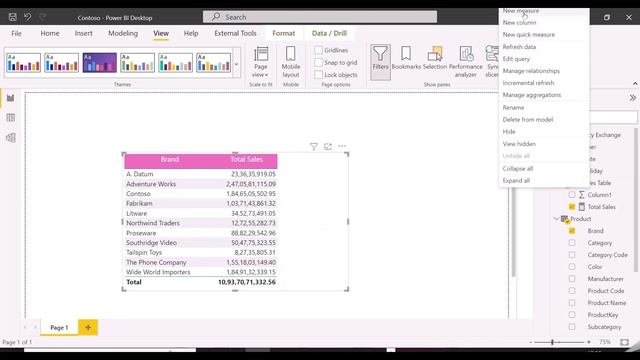Select the last visible theme thumbnail

[213, 62]
